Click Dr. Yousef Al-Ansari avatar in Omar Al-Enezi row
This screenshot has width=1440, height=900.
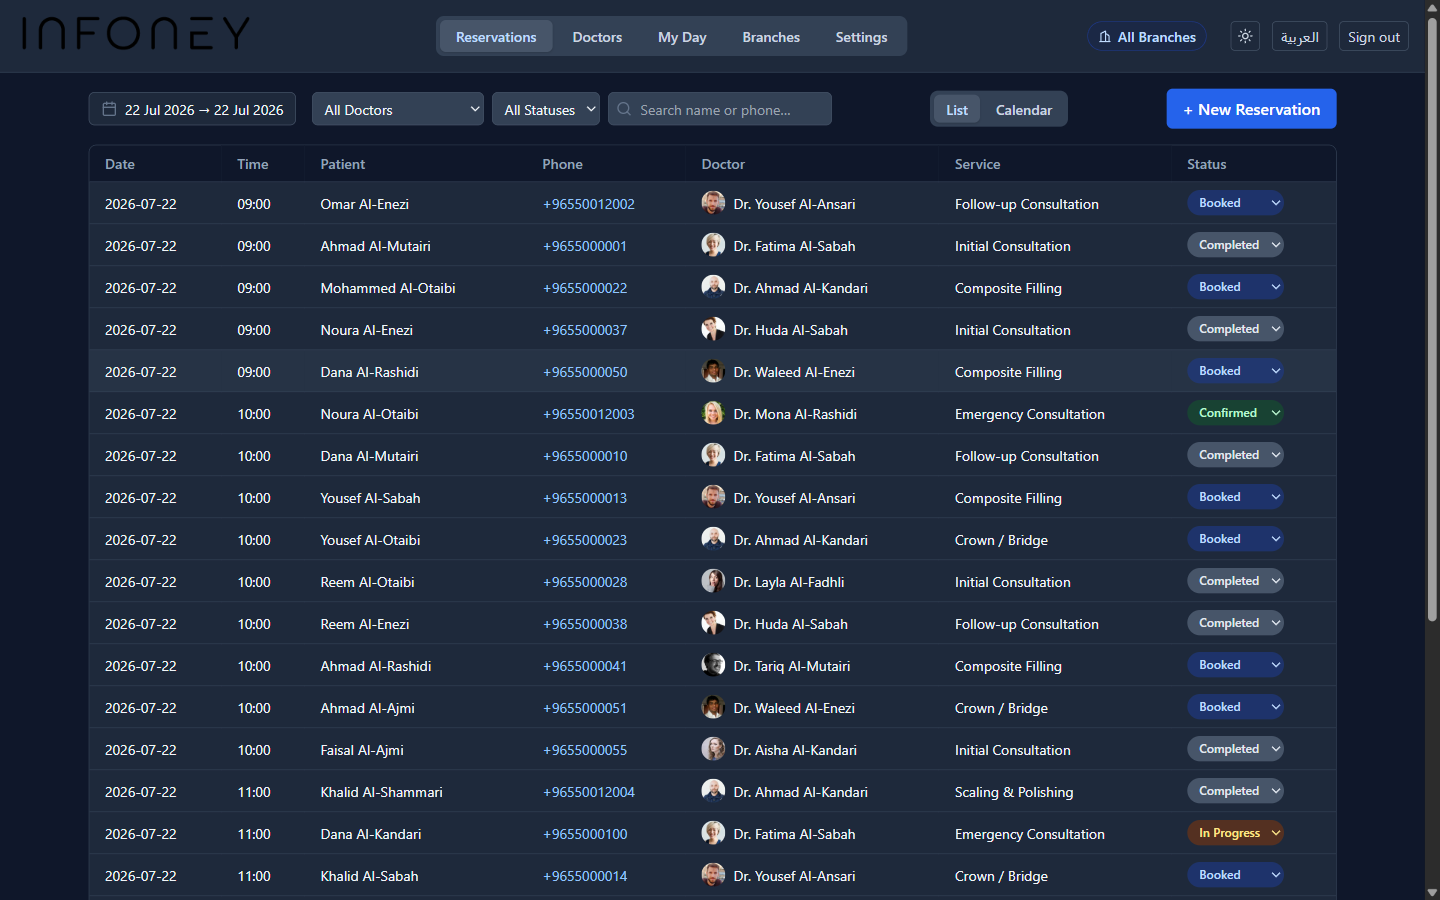[x=713, y=203]
